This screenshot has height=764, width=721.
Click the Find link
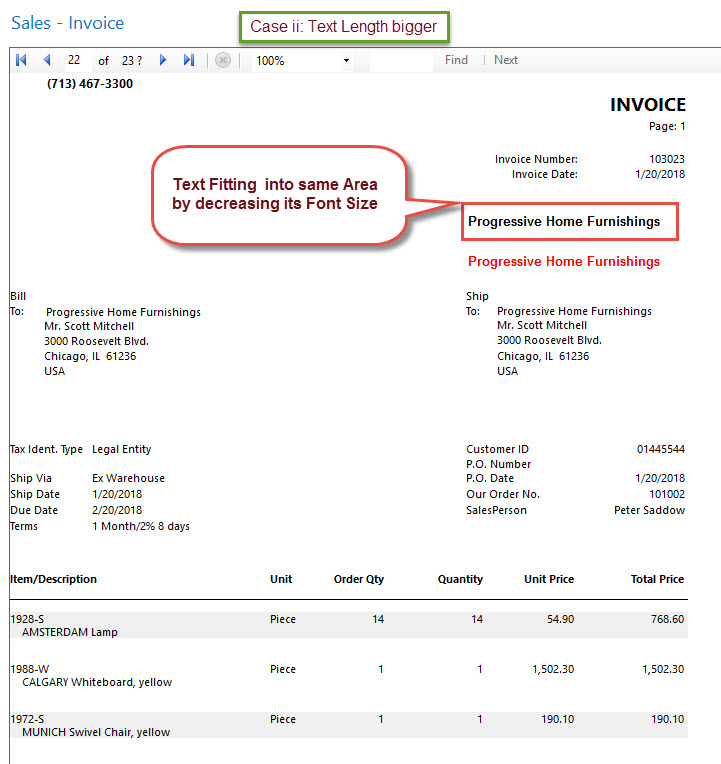[456, 60]
